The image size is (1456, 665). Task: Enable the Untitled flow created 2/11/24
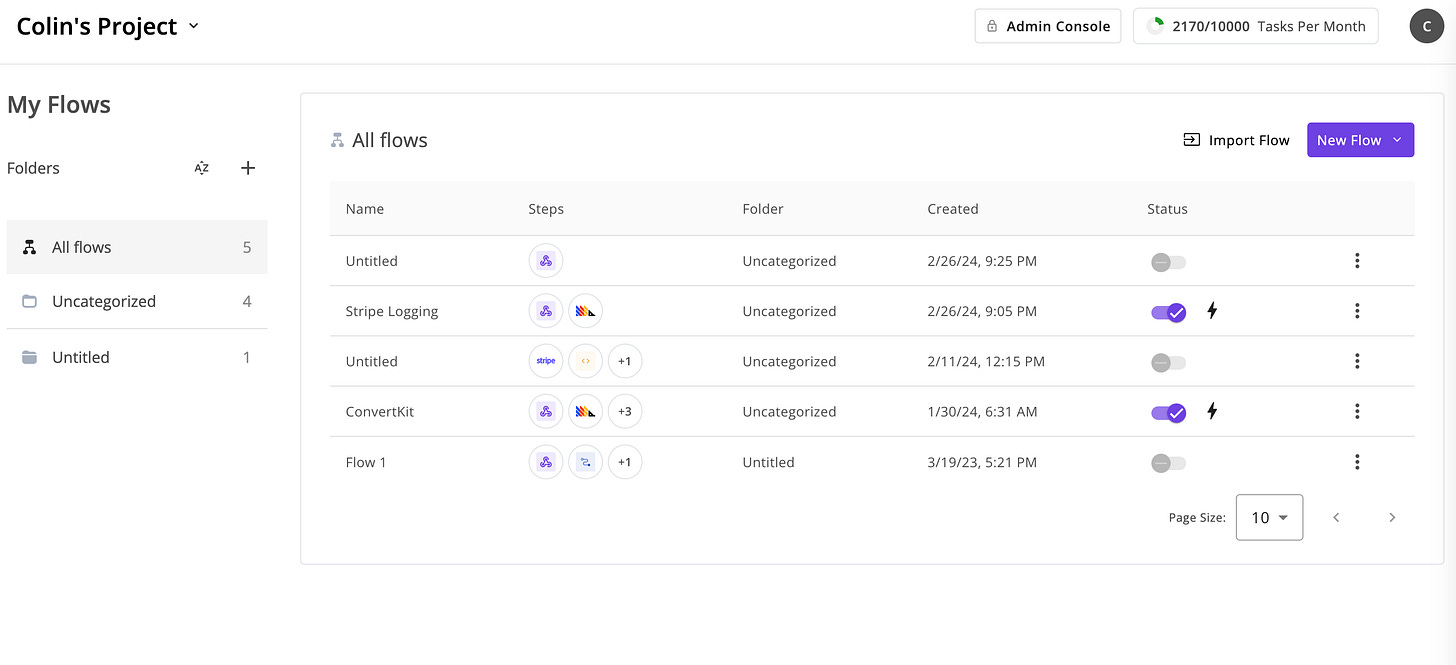[1168, 362]
